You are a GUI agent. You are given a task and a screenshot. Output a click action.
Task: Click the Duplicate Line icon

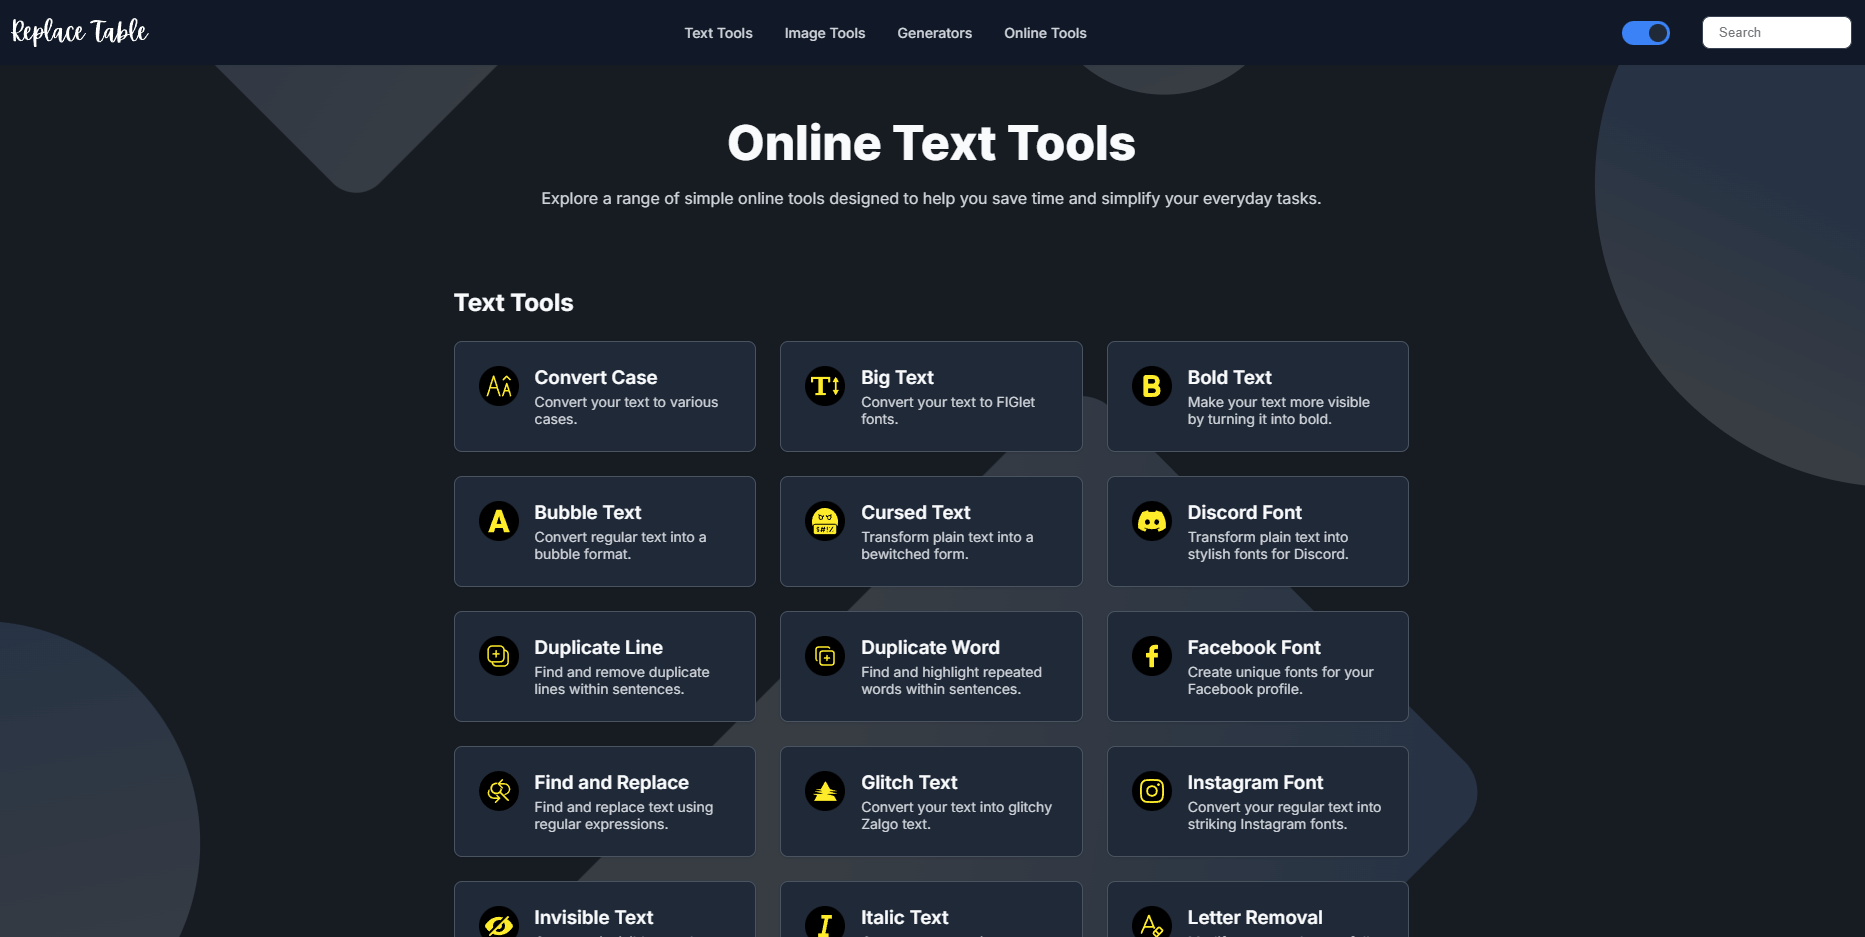coord(498,656)
